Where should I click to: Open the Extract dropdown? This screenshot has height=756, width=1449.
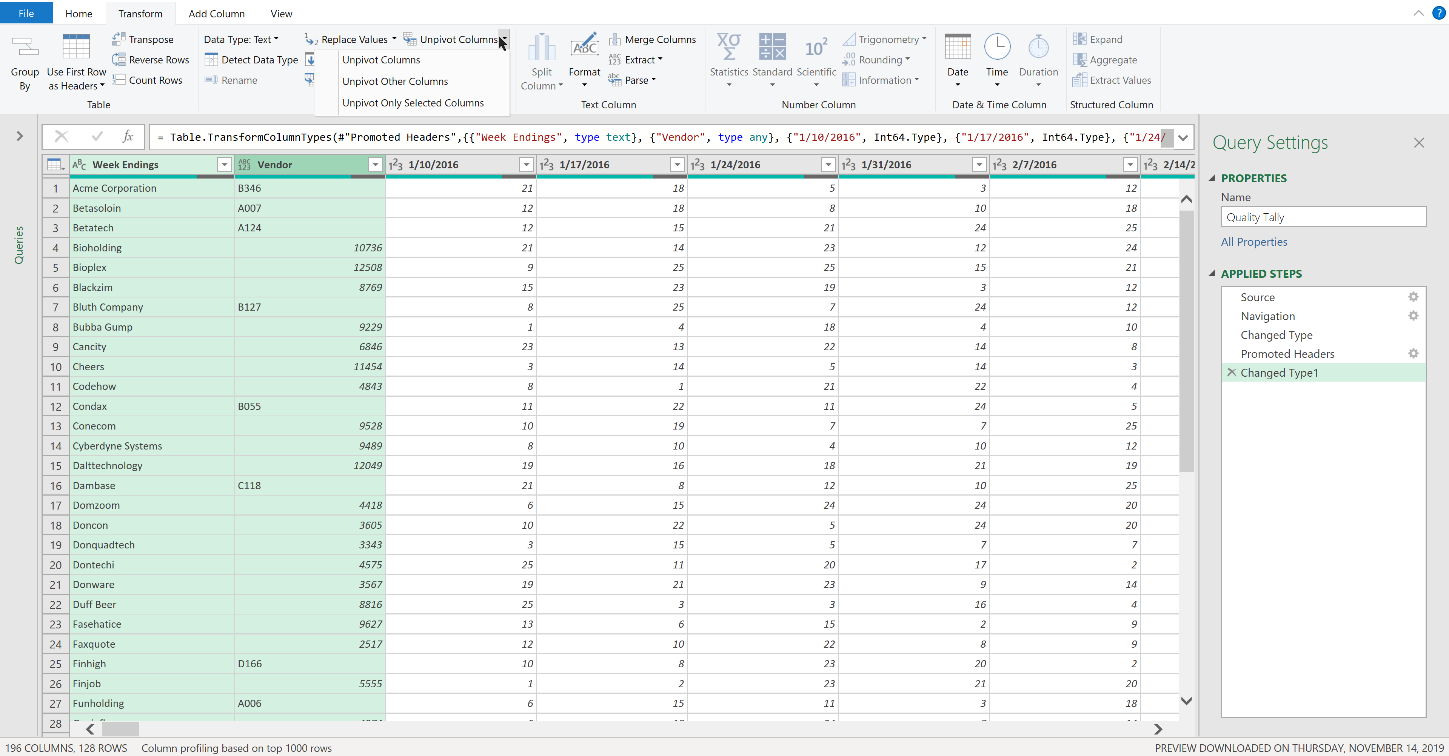pyautogui.click(x=635, y=60)
